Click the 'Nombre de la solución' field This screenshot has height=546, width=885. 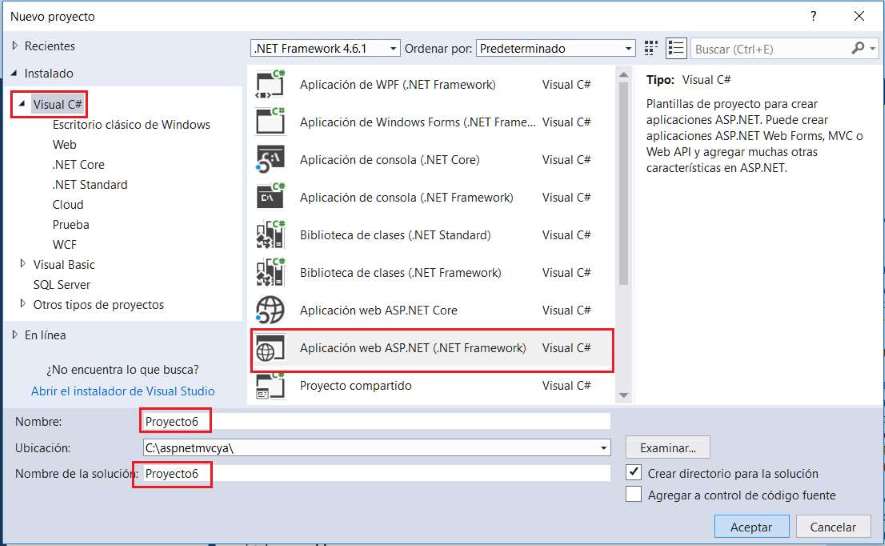tap(376, 473)
